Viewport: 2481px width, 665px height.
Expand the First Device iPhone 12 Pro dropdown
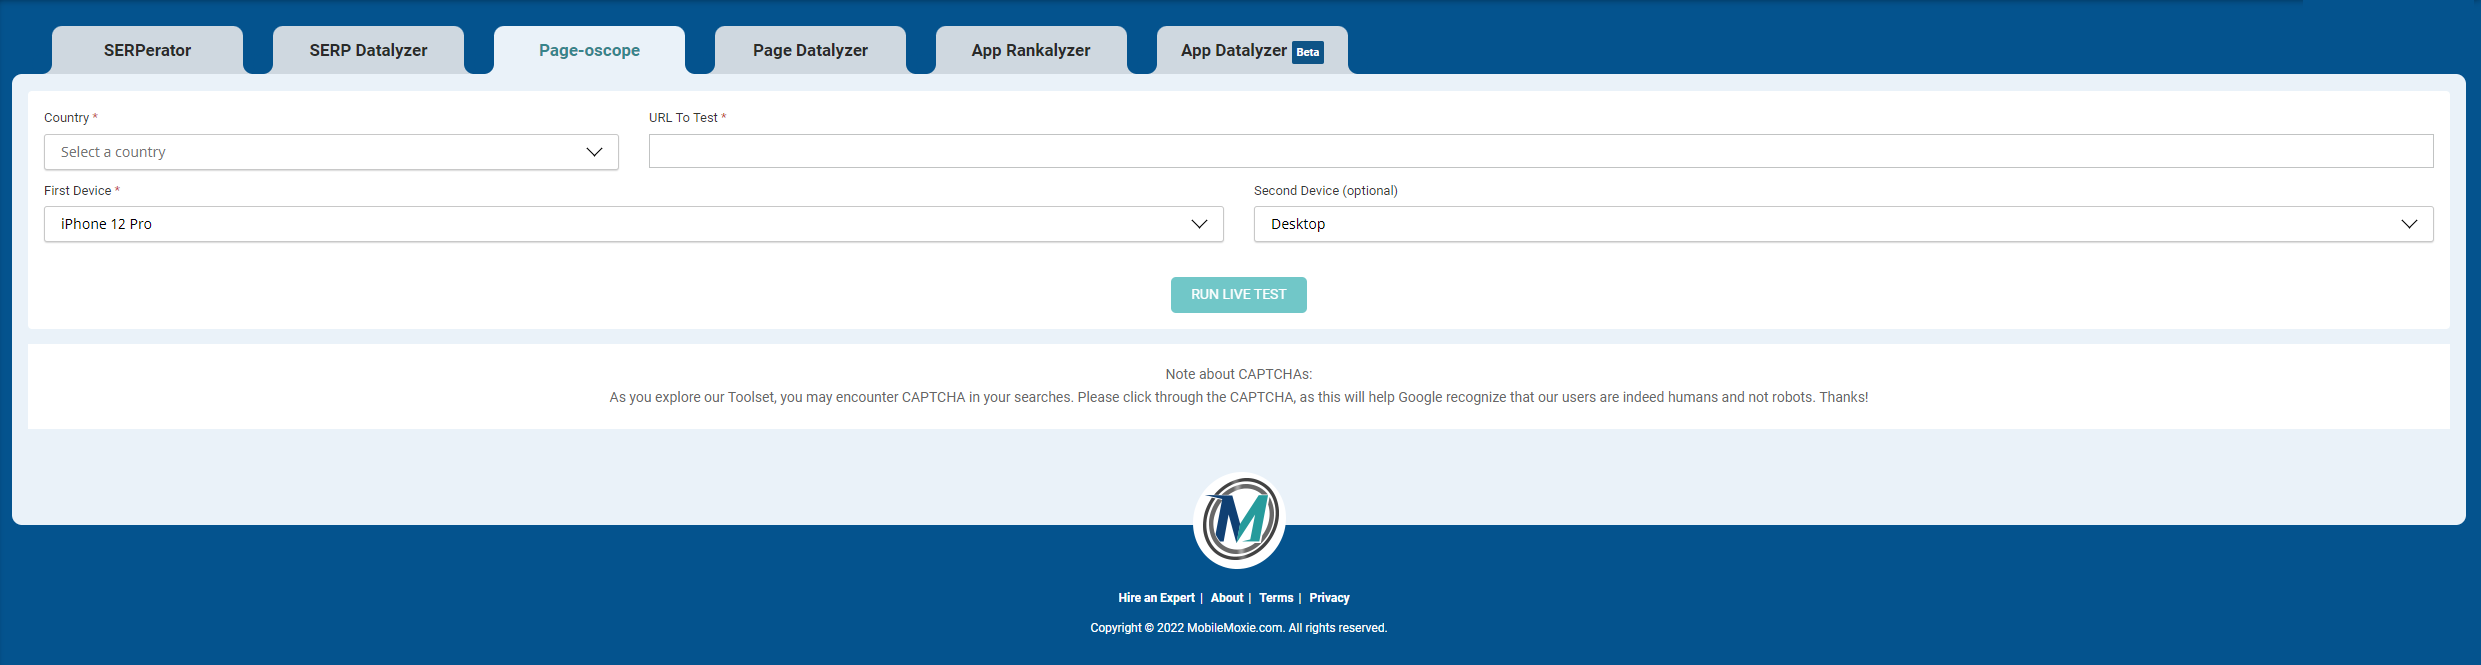634,224
